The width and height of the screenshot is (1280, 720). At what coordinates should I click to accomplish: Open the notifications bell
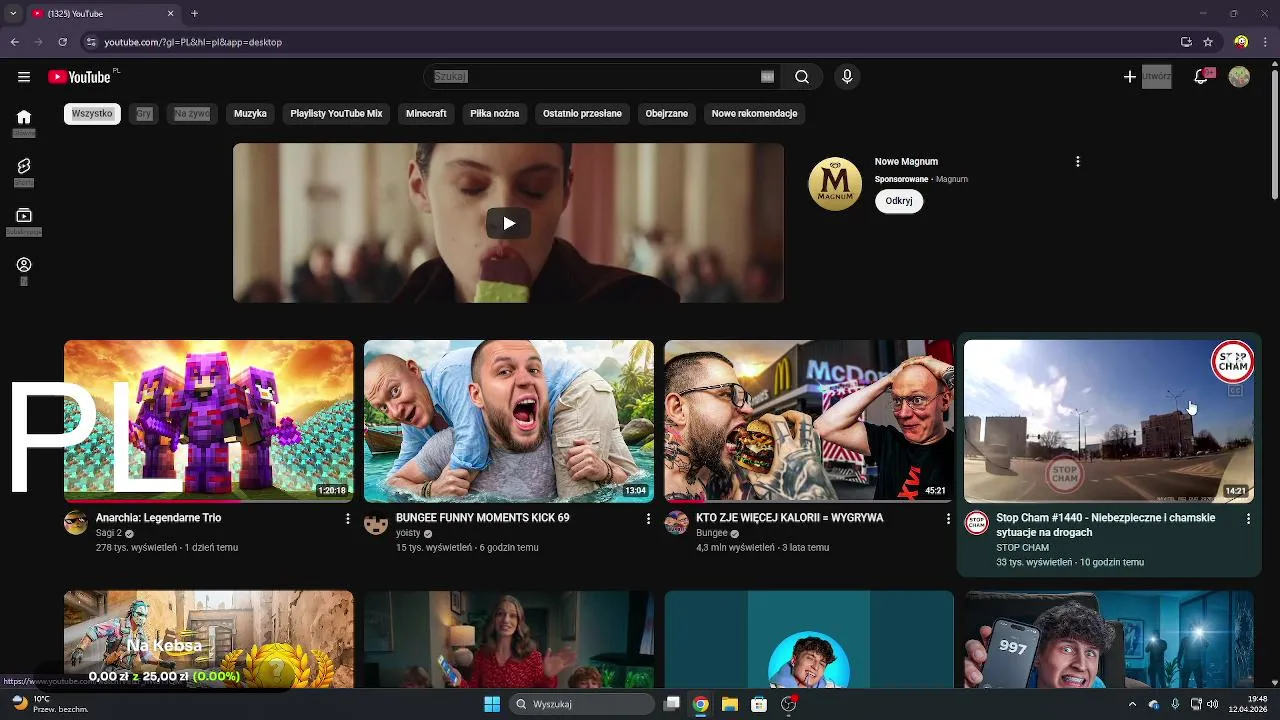click(x=1202, y=77)
